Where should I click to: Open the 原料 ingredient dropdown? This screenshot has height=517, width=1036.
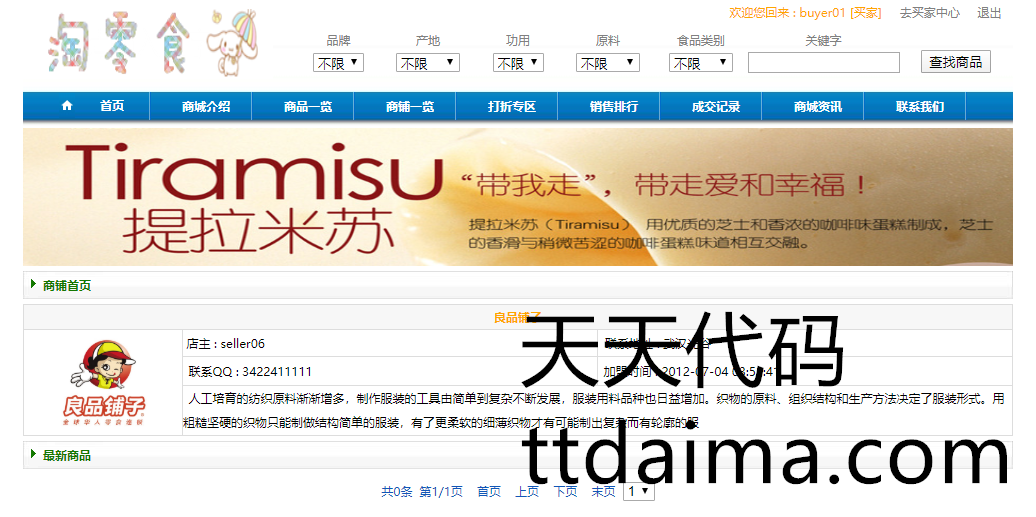coord(607,63)
